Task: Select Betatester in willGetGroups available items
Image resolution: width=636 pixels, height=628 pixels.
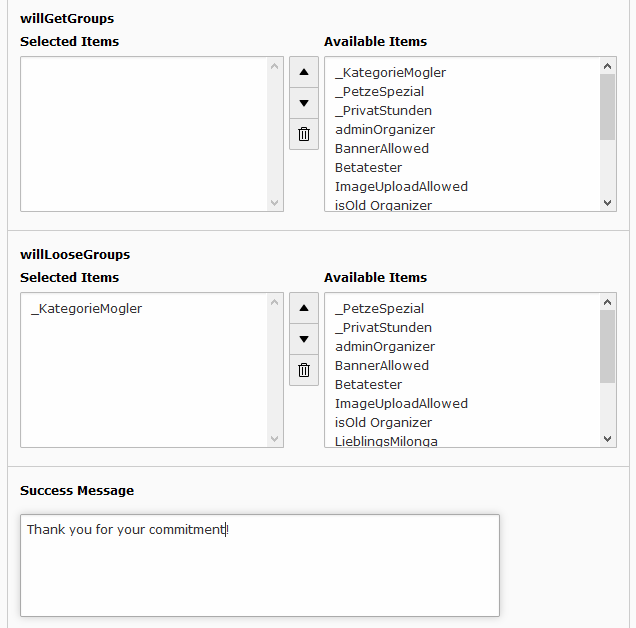Action: click(x=368, y=168)
